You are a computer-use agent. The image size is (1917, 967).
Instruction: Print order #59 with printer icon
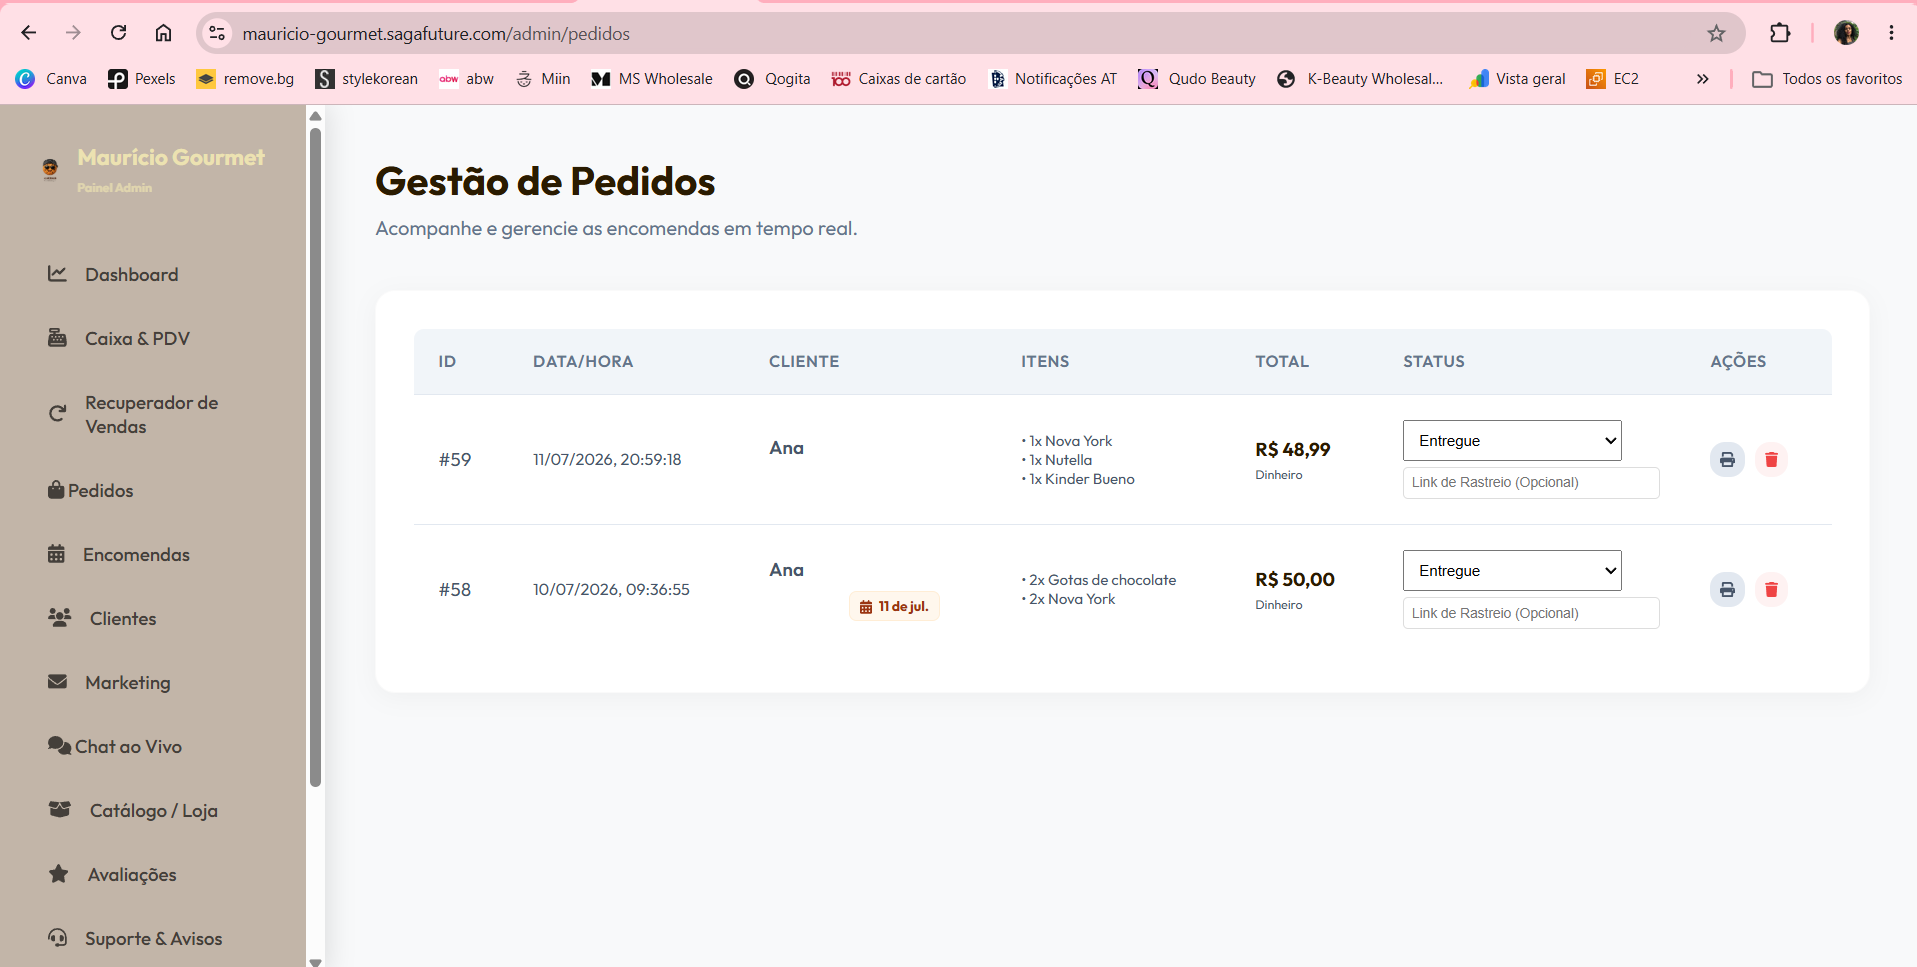tap(1727, 460)
